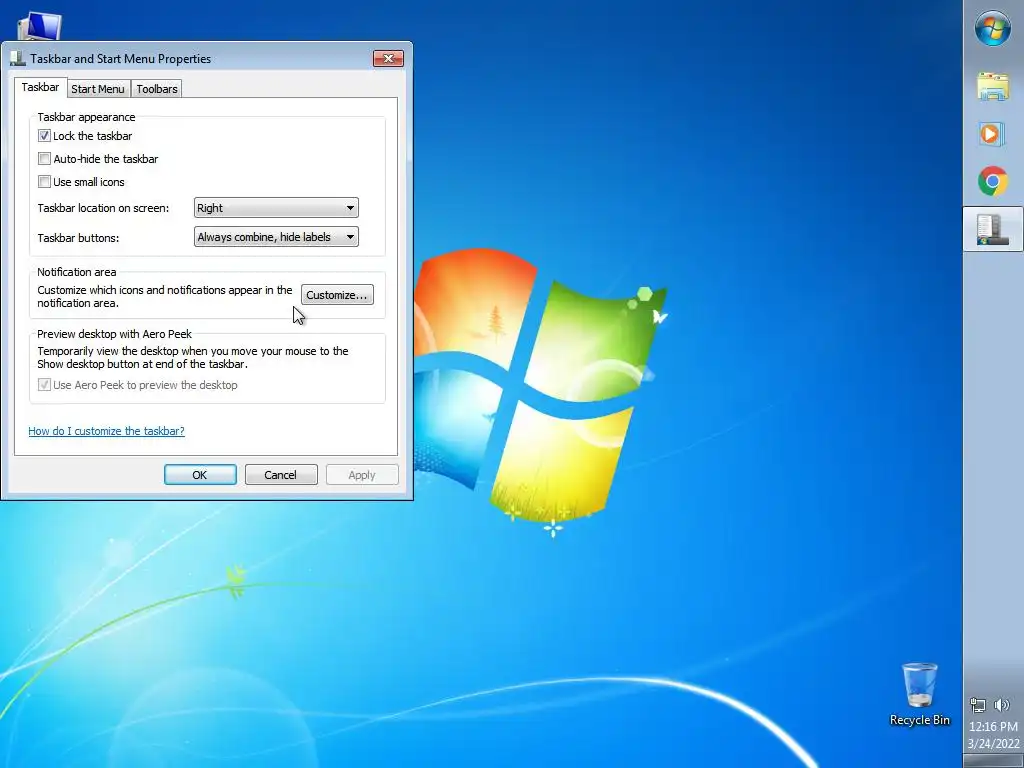
Task: Switch to the Start Menu tab
Action: 98,89
